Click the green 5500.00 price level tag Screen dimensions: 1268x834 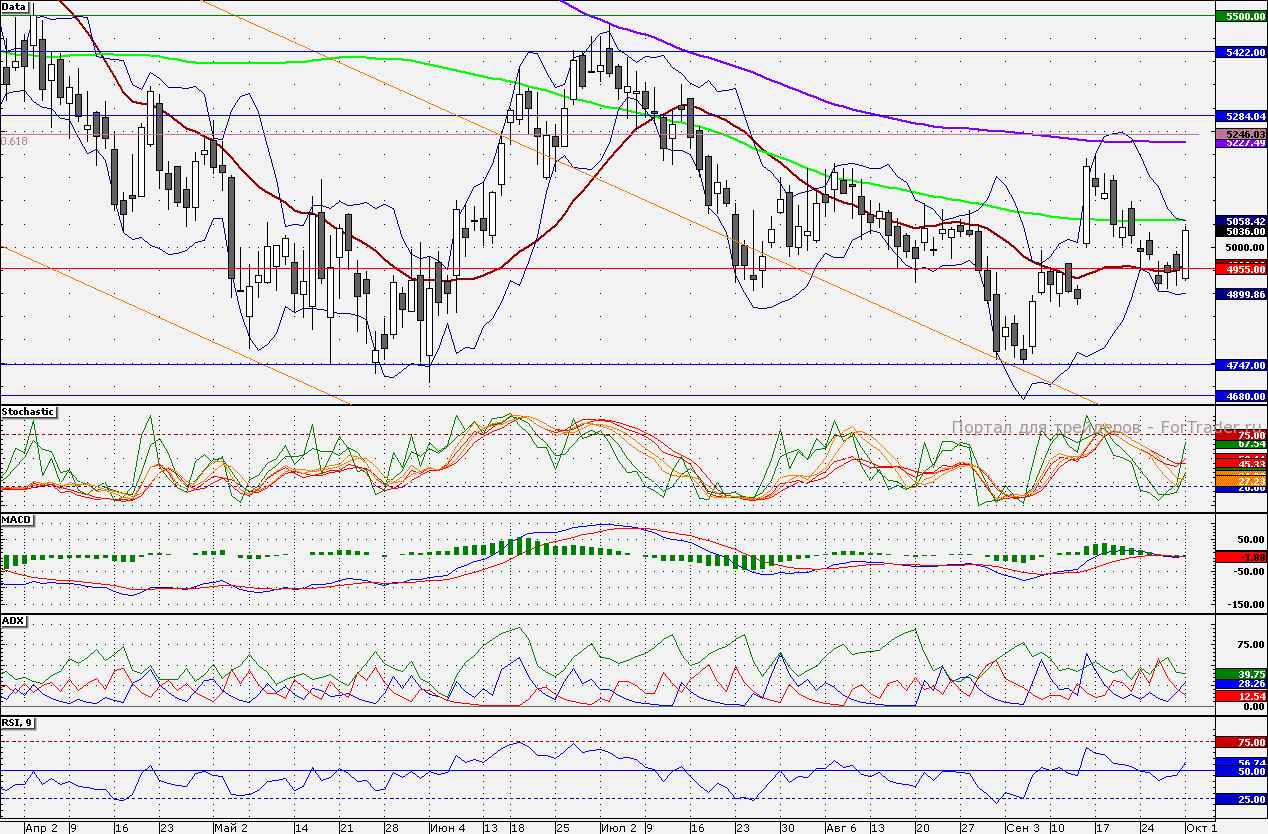click(x=1240, y=17)
